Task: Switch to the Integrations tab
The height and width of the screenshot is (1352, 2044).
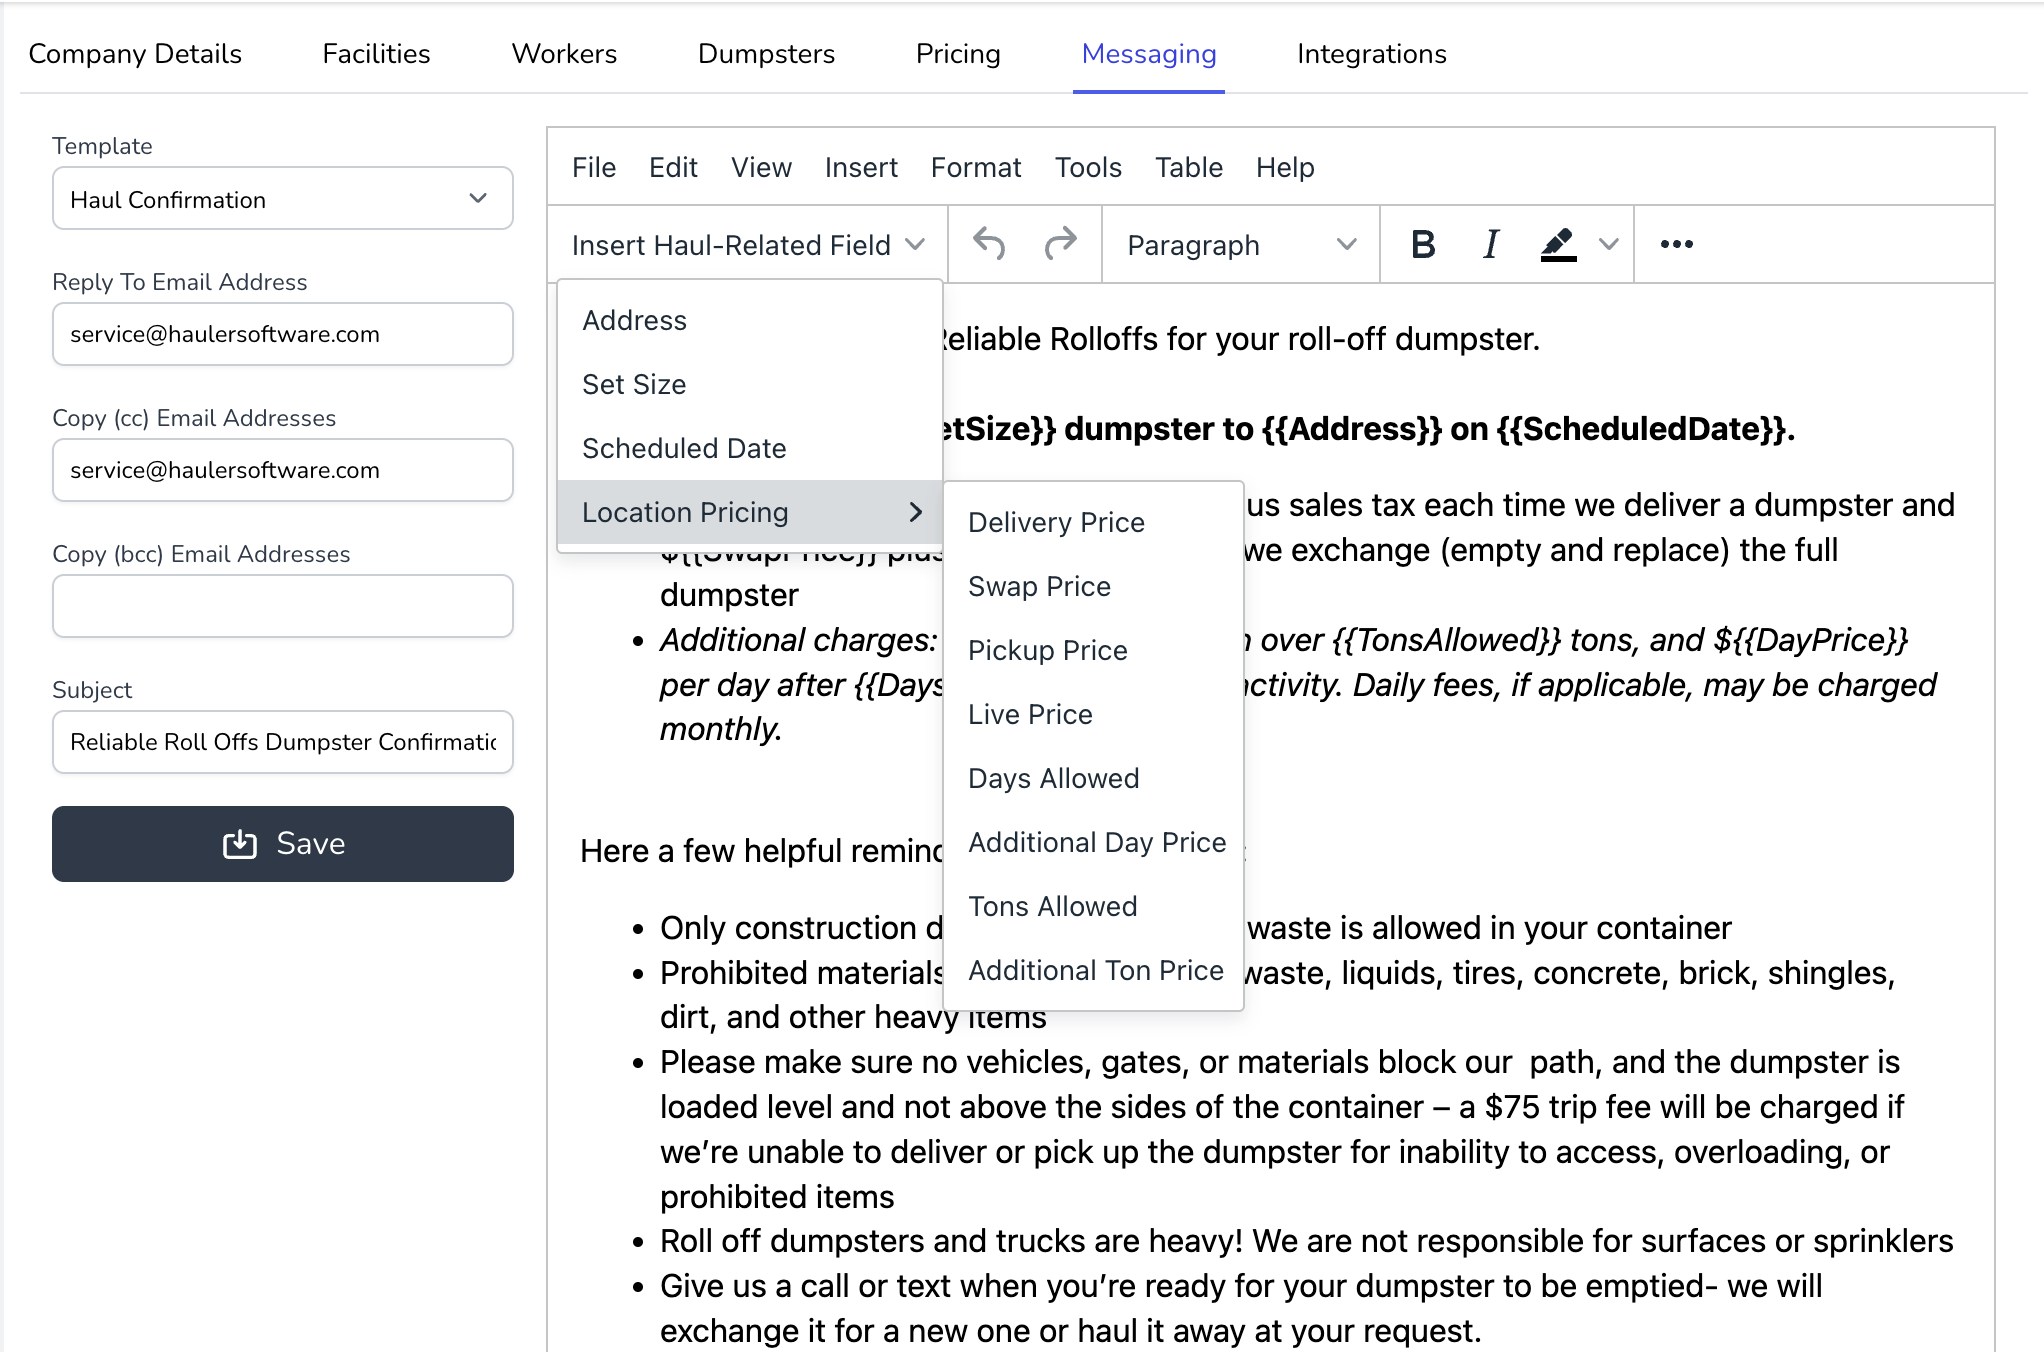Action: coord(1372,53)
